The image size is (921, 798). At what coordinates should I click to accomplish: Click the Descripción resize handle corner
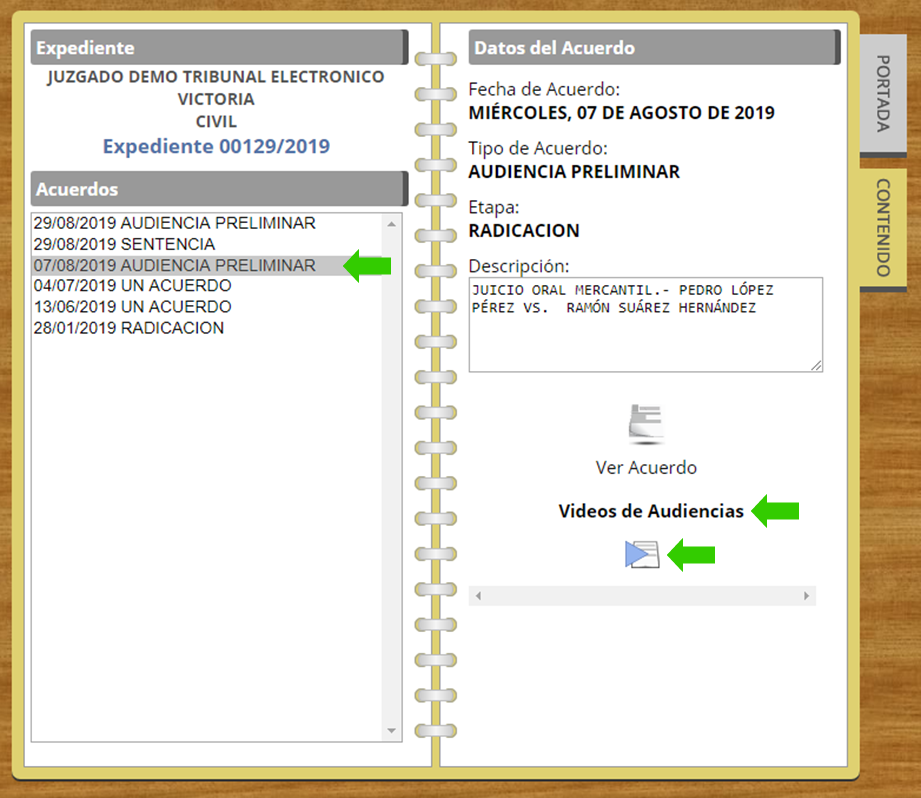(816, 366)
